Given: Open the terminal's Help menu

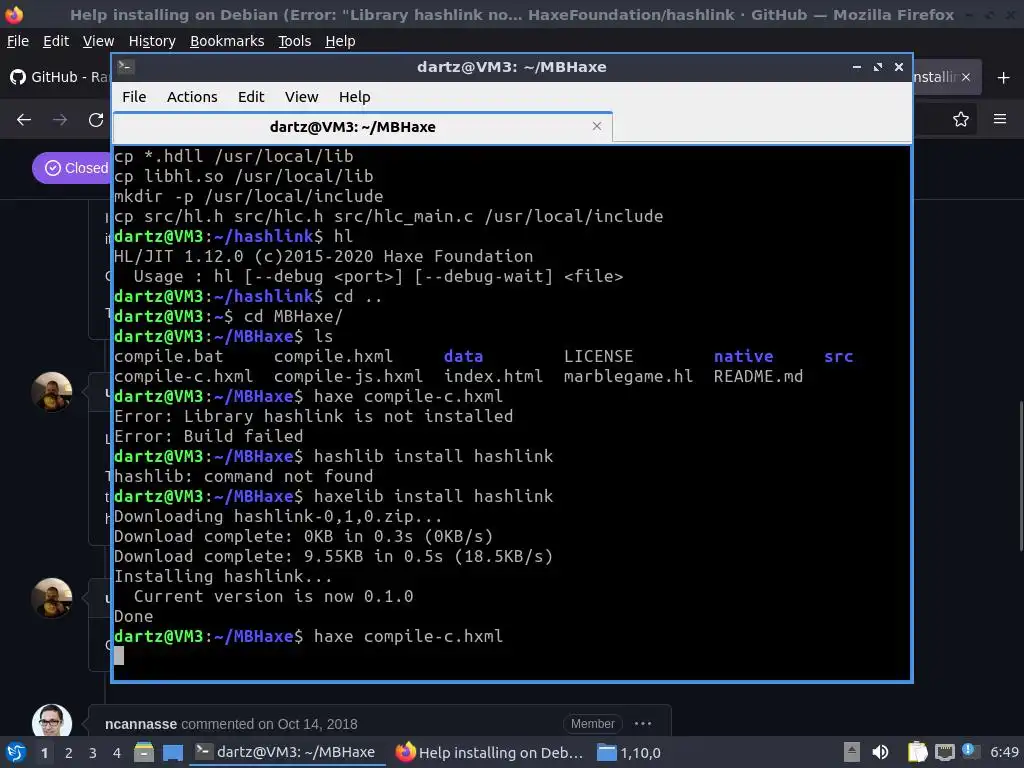Looking at the screenshot, I should 355,97.
